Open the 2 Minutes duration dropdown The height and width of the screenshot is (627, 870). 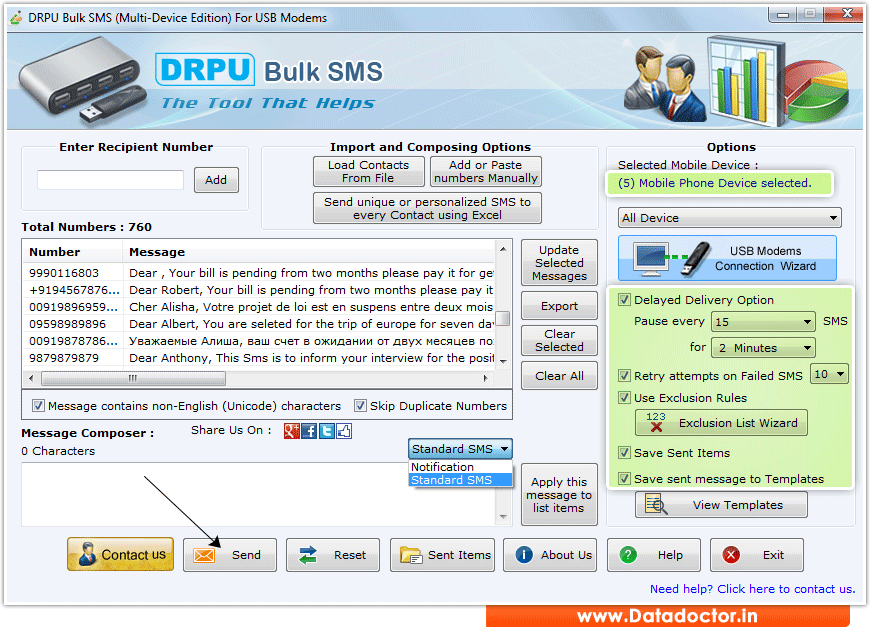coord(763,348)
